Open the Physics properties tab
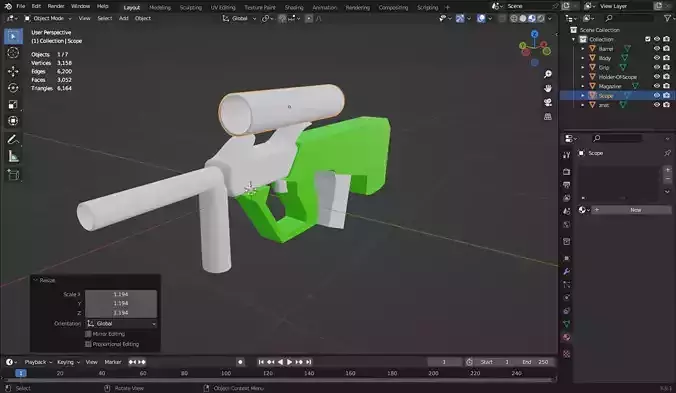Screen dimensions: 676x393 tap(566, 298)
